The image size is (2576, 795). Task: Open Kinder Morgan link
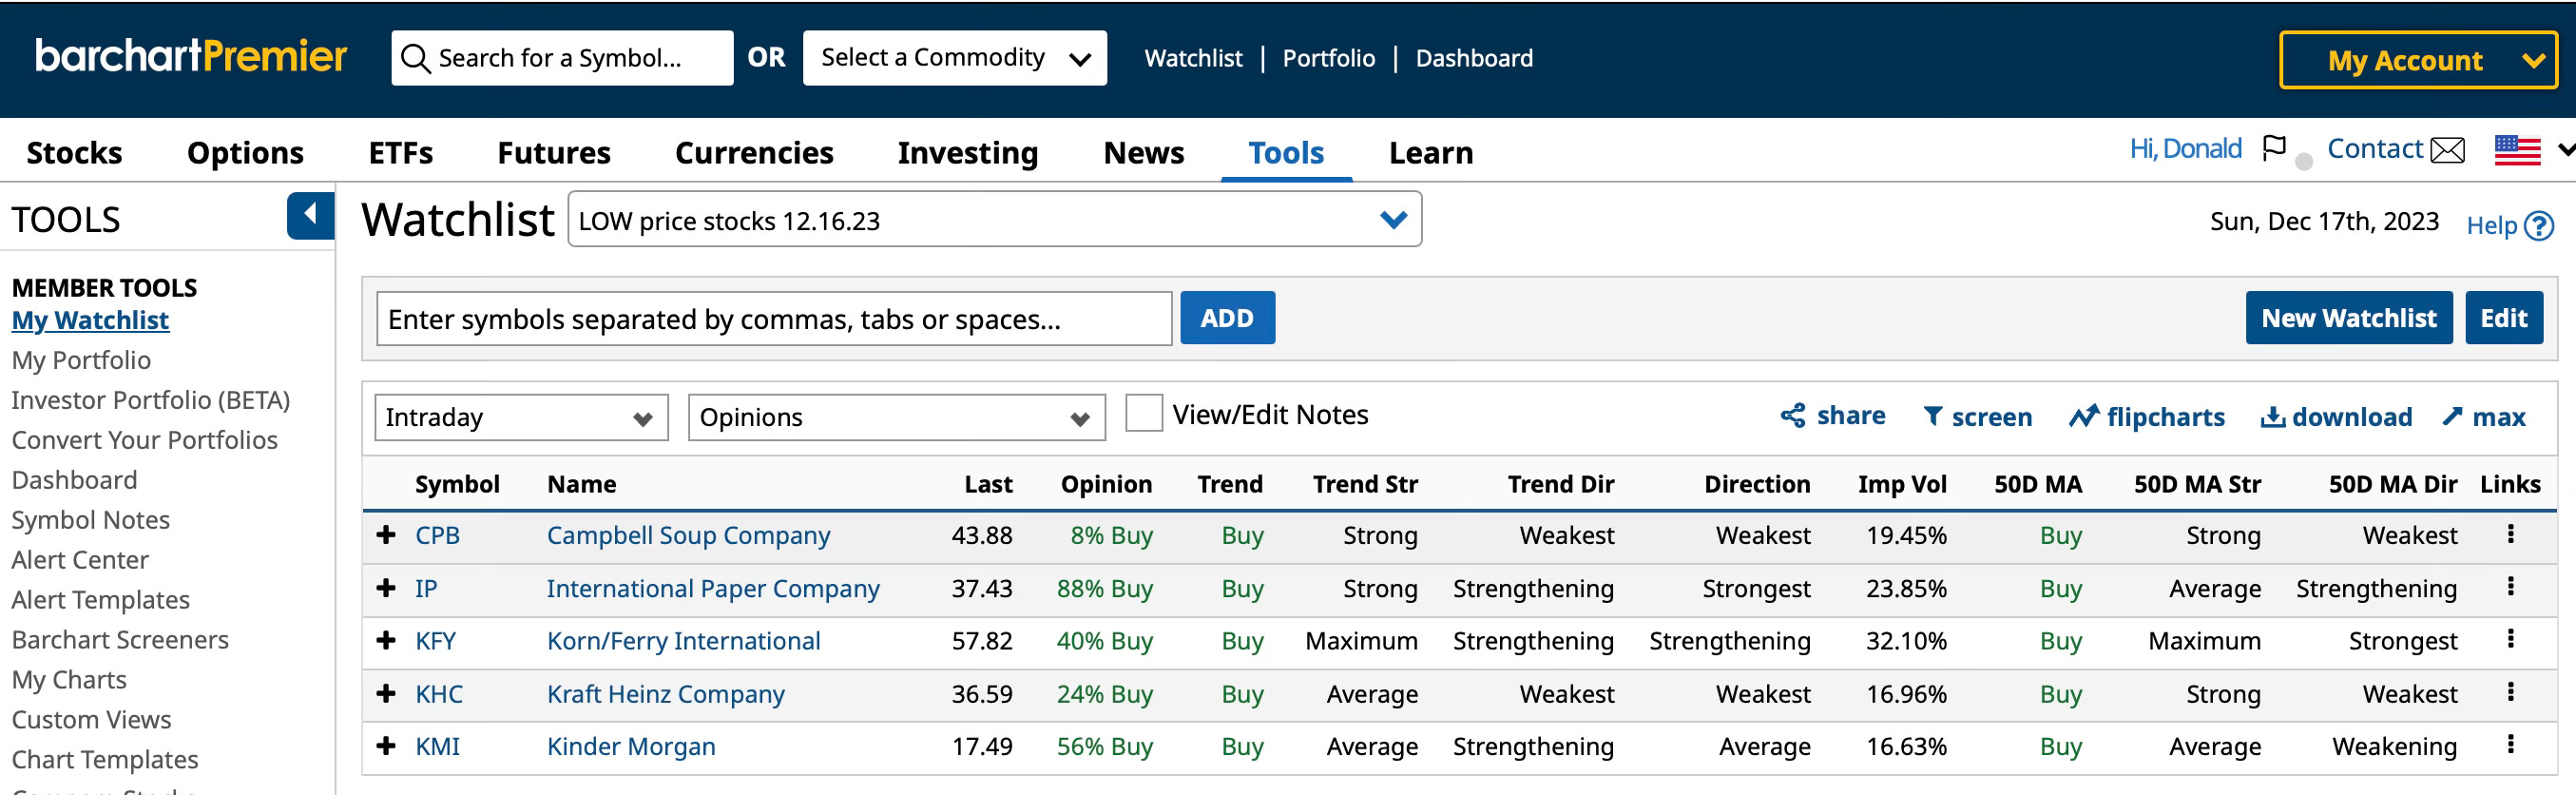[631, 746]
